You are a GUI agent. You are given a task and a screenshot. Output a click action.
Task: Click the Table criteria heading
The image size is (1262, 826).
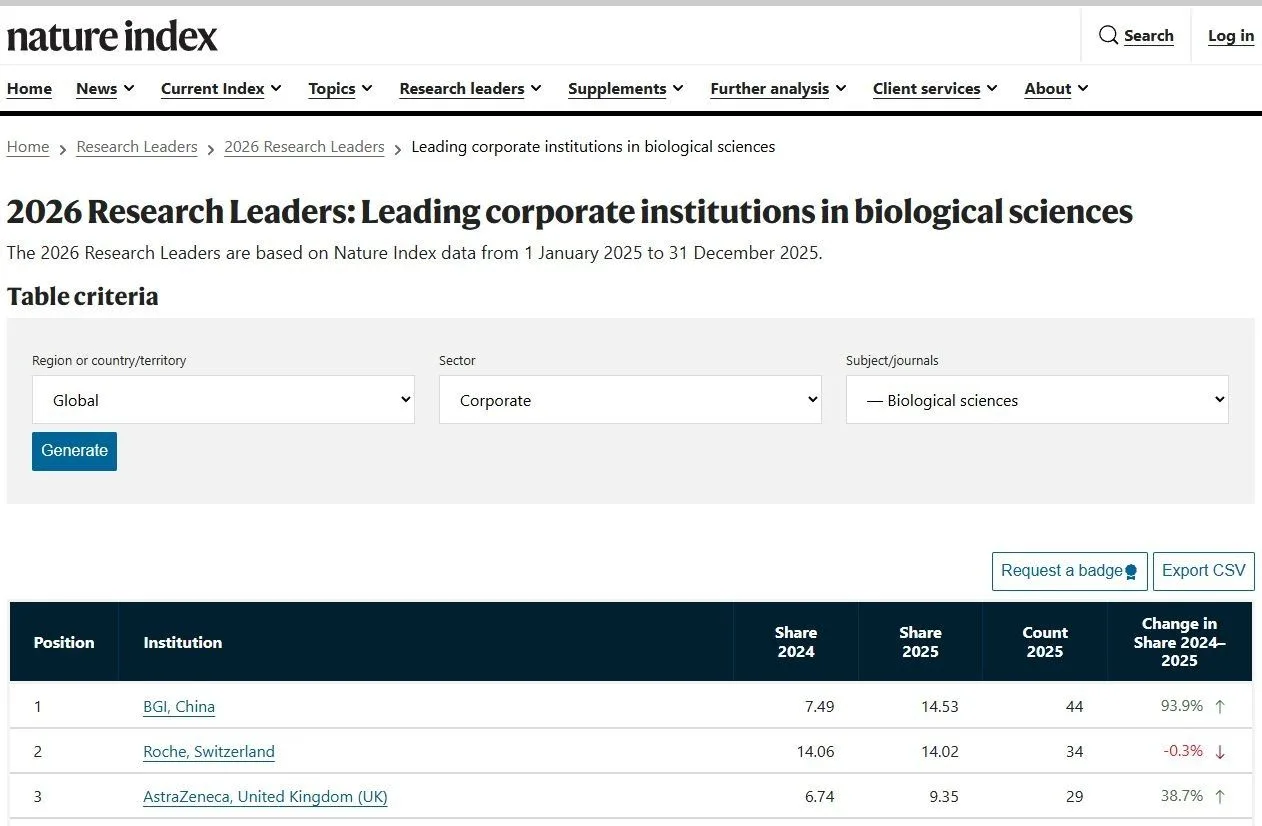82,297
